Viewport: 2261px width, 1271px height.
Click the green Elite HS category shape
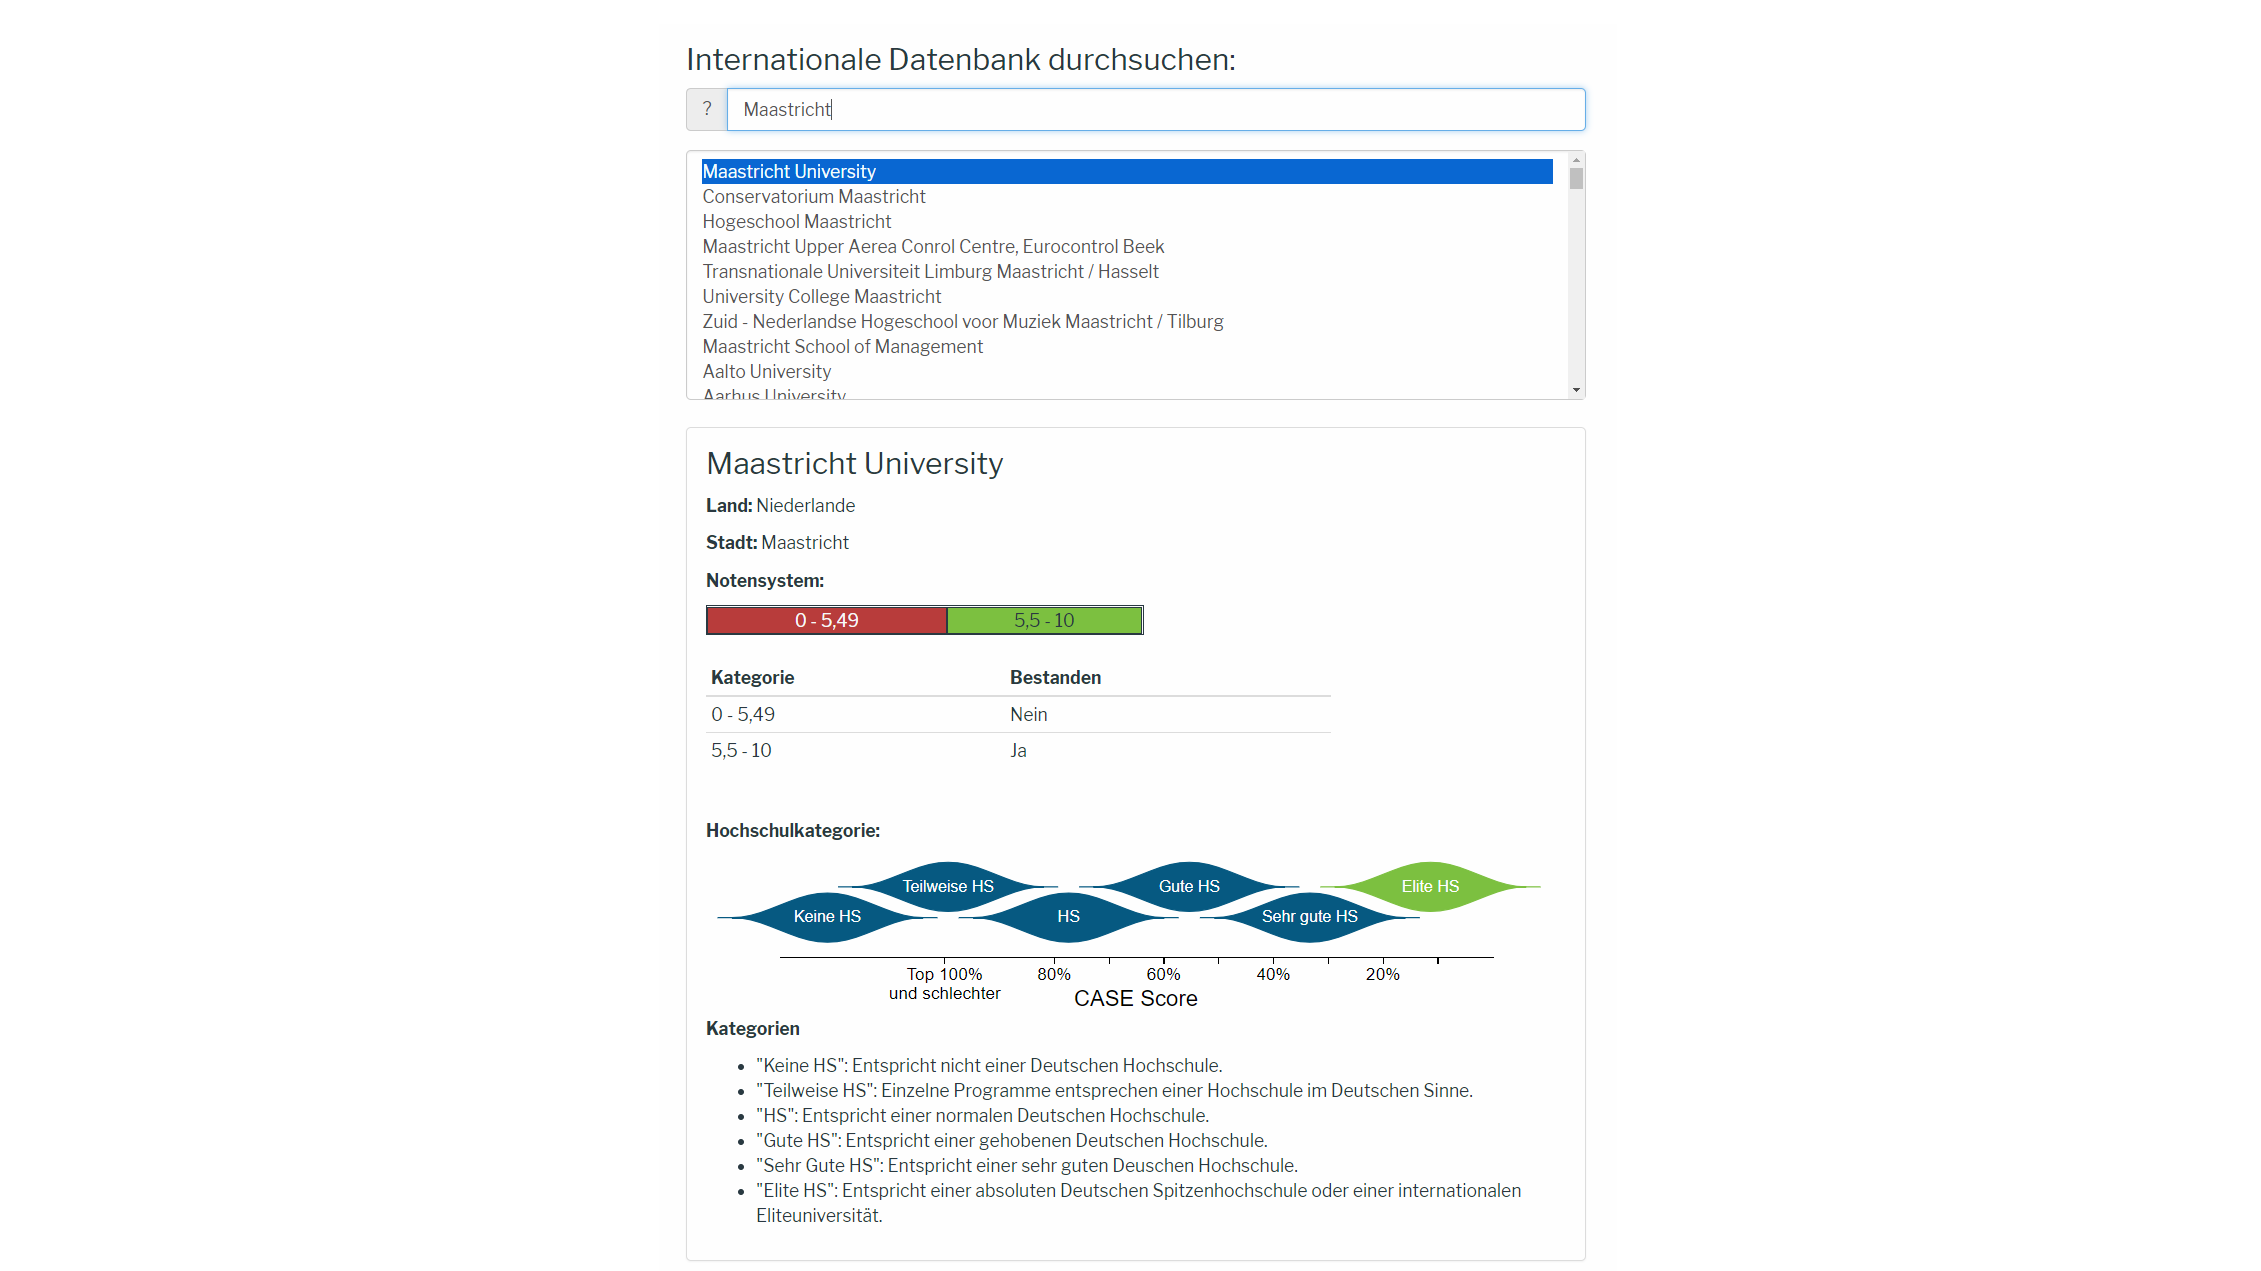click(1430, 886)
